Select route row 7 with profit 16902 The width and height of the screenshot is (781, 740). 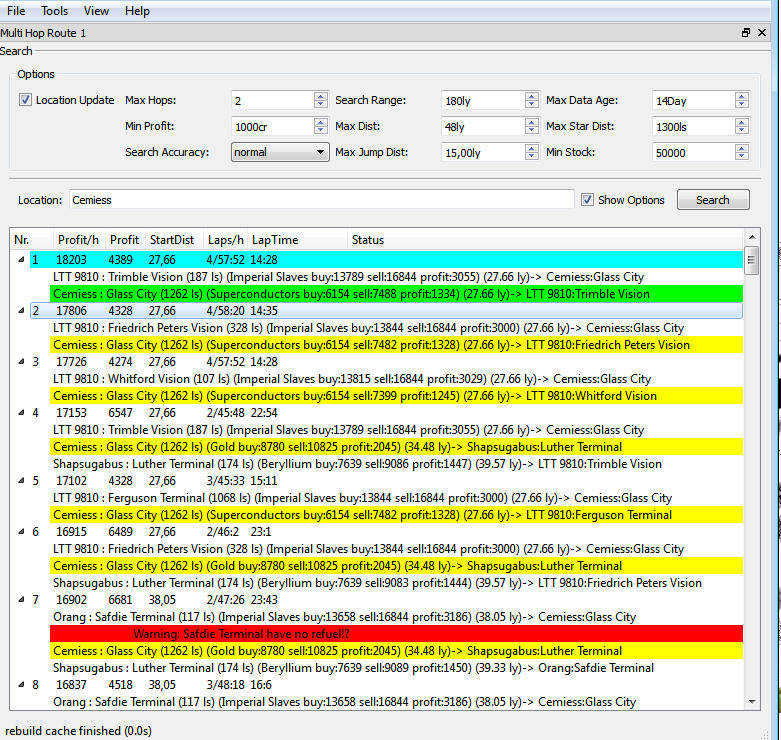386,600
